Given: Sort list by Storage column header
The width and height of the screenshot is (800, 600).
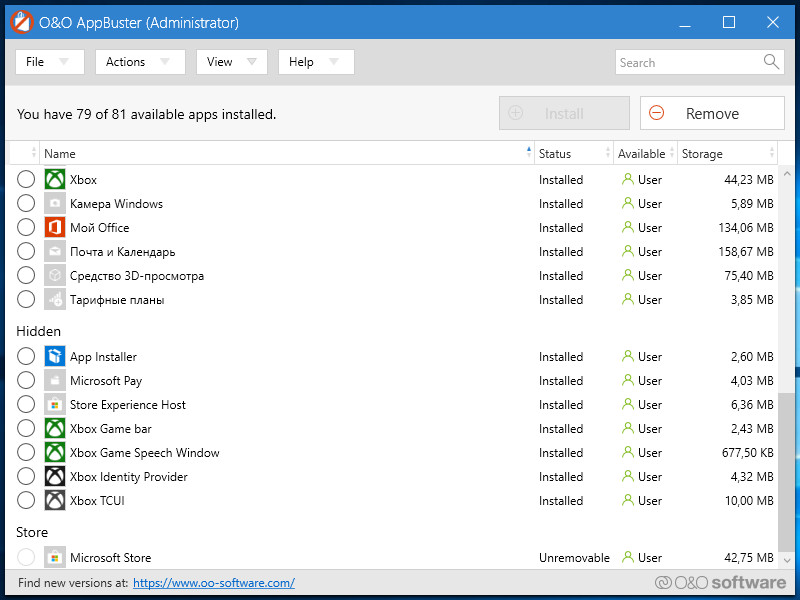Looking at the screenshot, I should click(728, 153).
